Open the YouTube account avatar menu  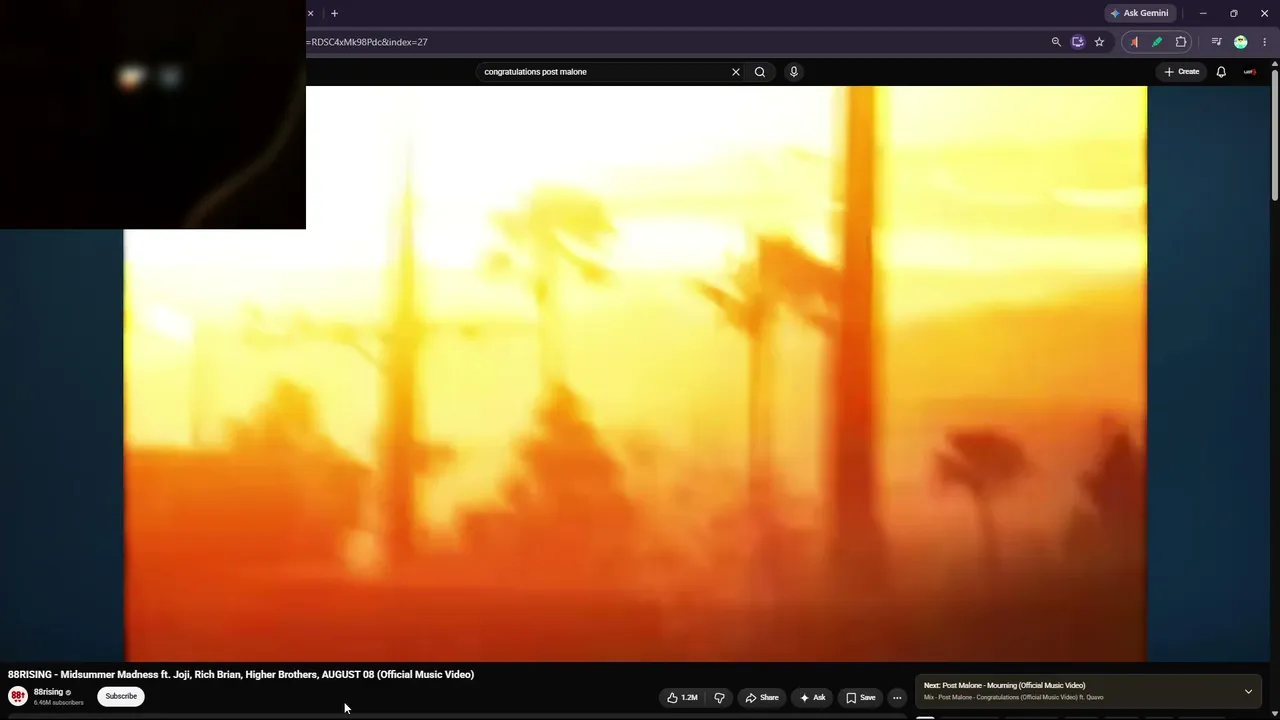click(1250, 72)
